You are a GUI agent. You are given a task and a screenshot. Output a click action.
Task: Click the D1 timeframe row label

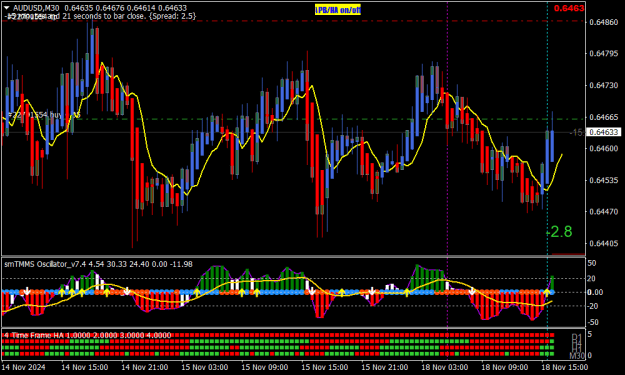pyautogui.click(x=576, y=337)
